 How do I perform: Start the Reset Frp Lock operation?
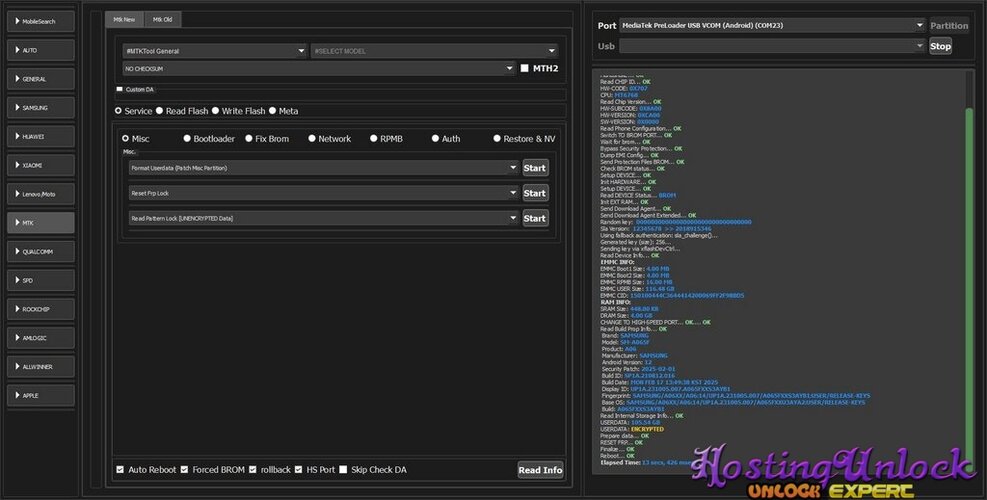[x=534, y=193]
